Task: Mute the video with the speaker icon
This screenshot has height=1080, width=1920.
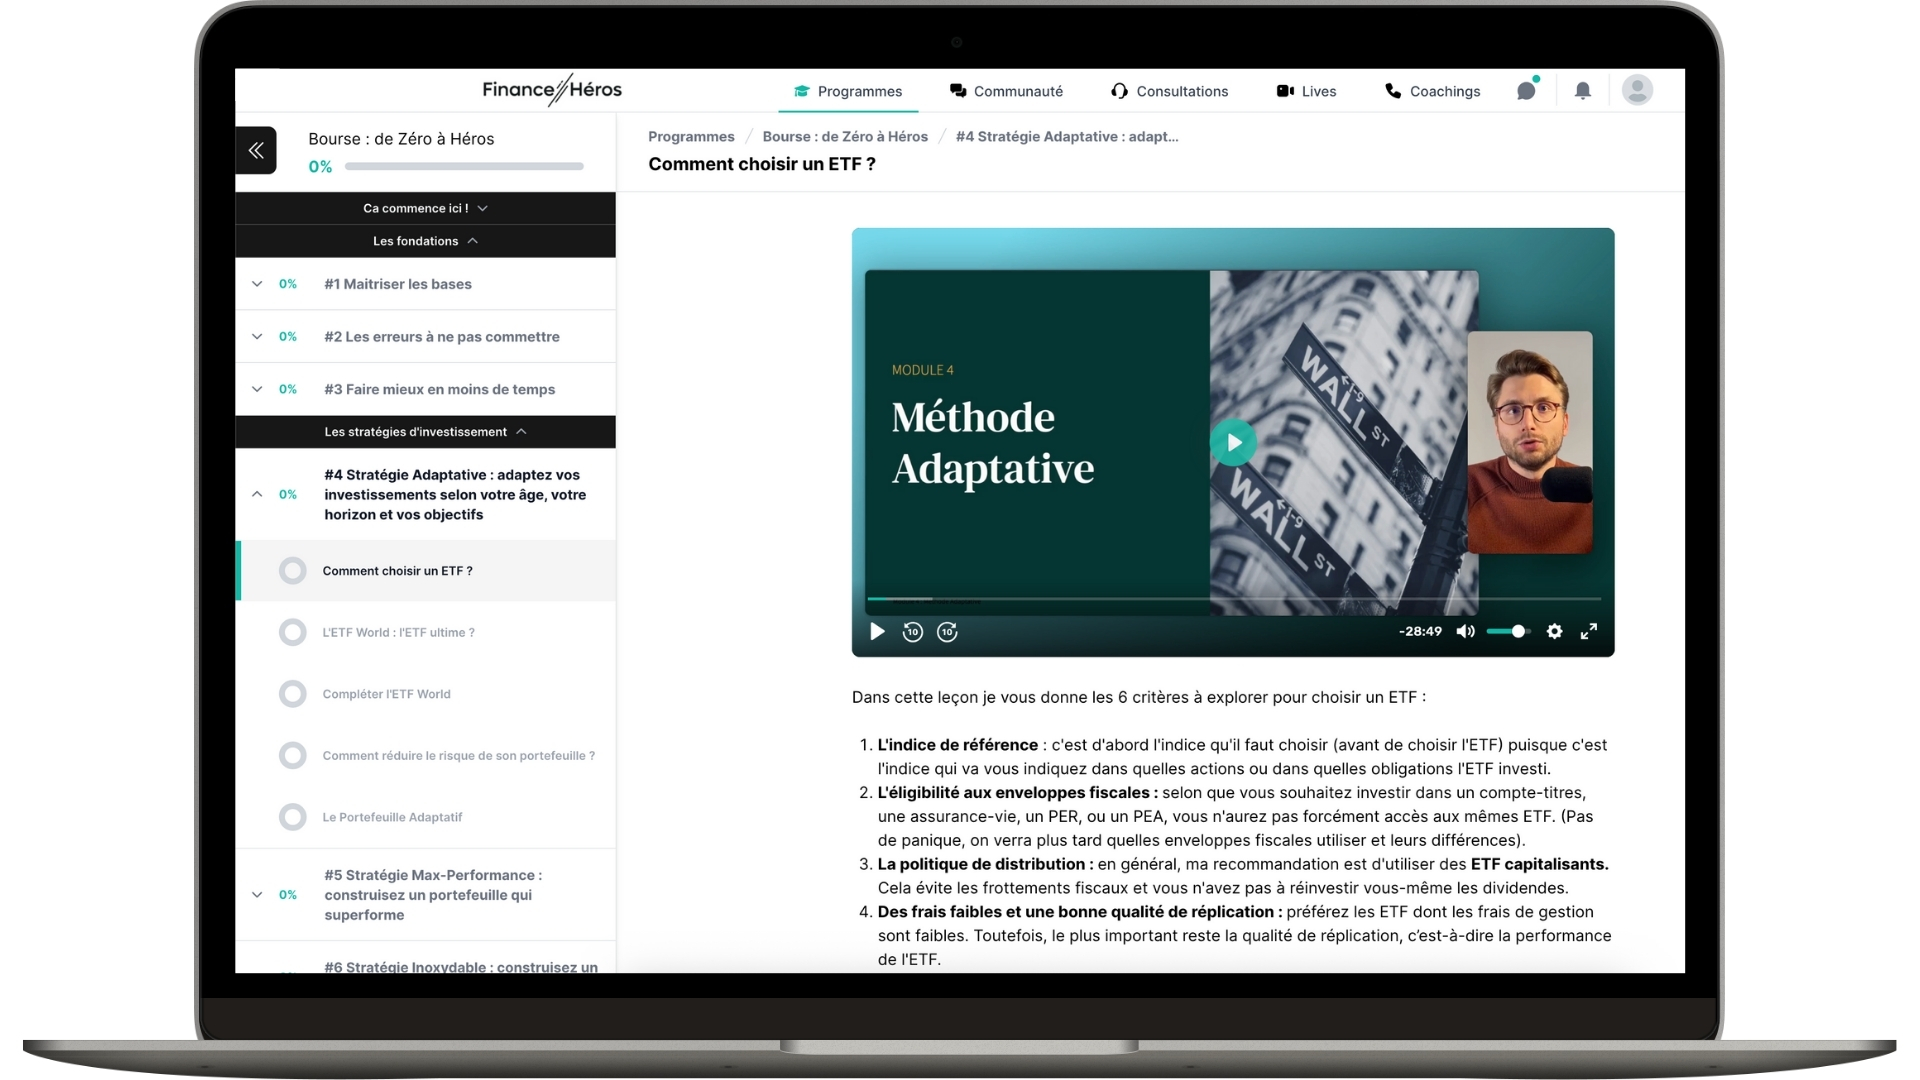Action: [x=1466, y=631]
